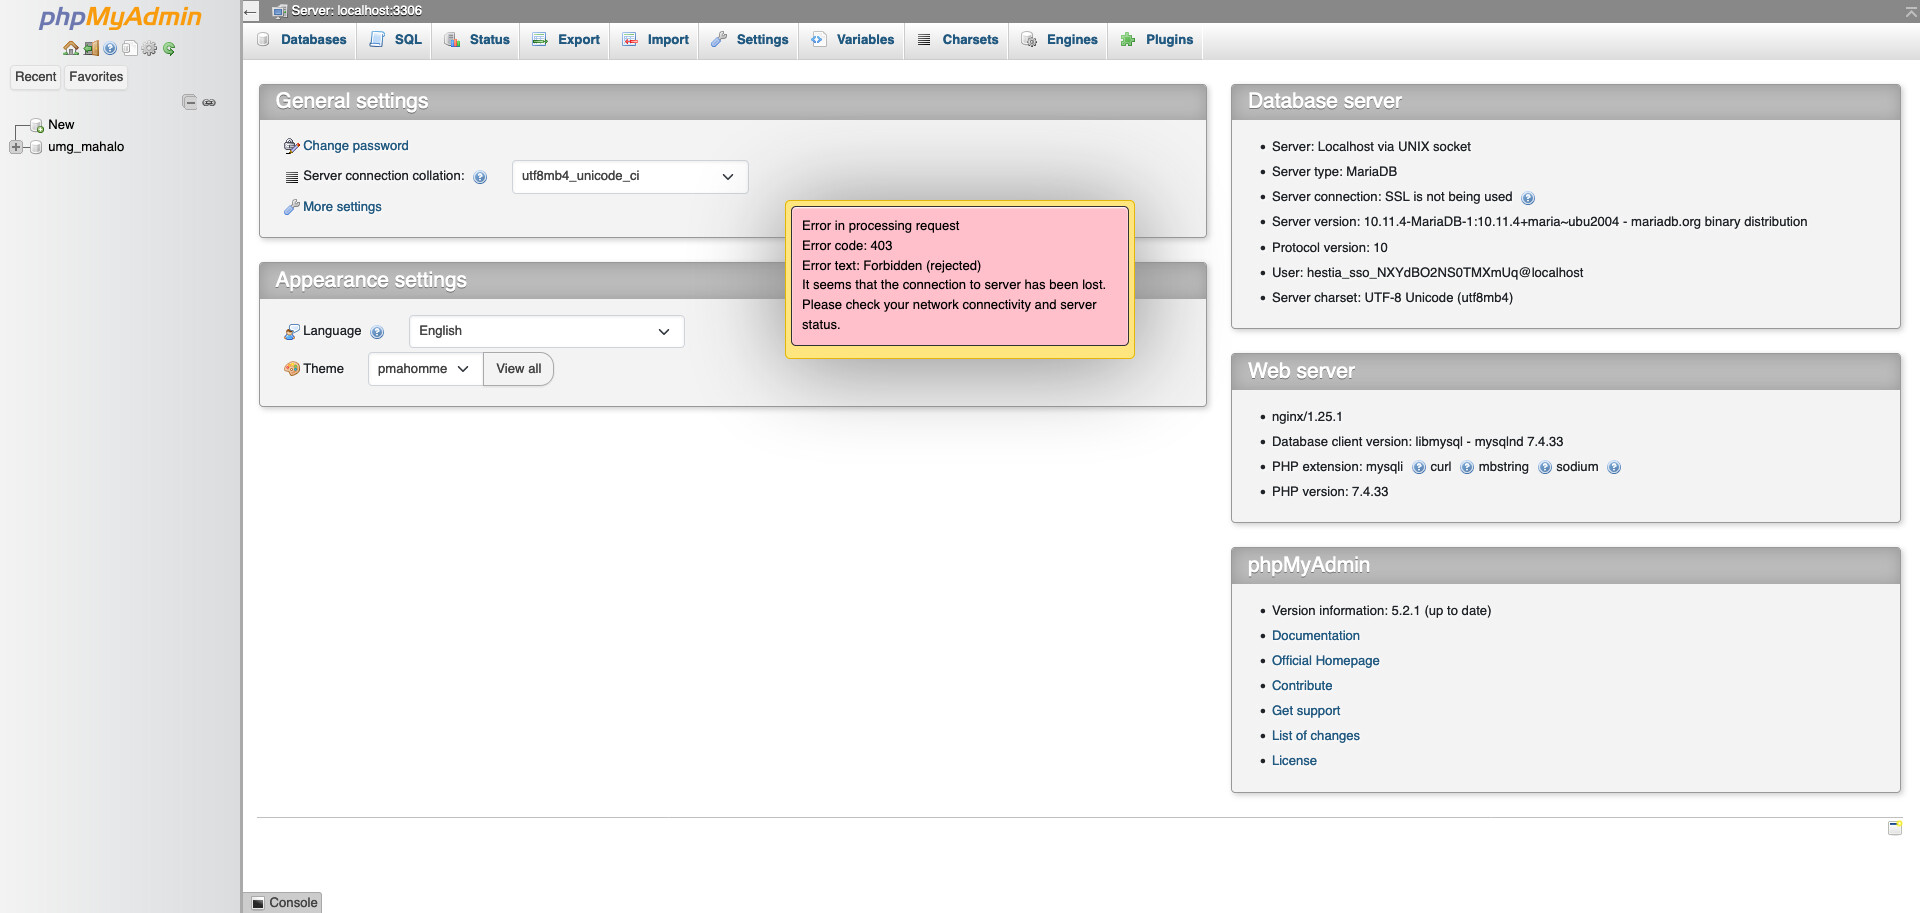Viewport: 1920px width, 913px height.
Task: Click help icon after sodium extension
Action: click(x=1614, y=468)
